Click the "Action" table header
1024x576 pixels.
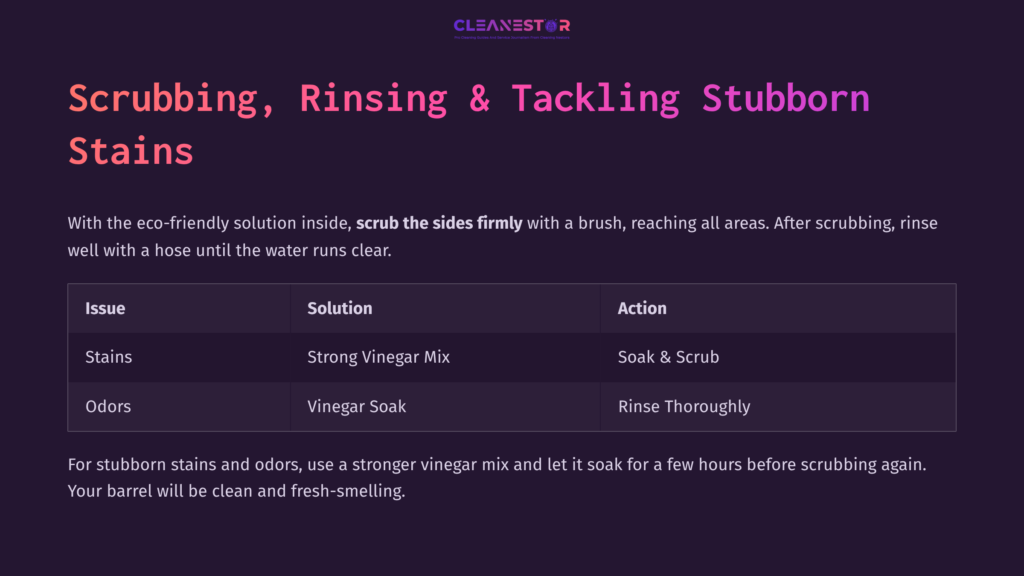(642, 308)
